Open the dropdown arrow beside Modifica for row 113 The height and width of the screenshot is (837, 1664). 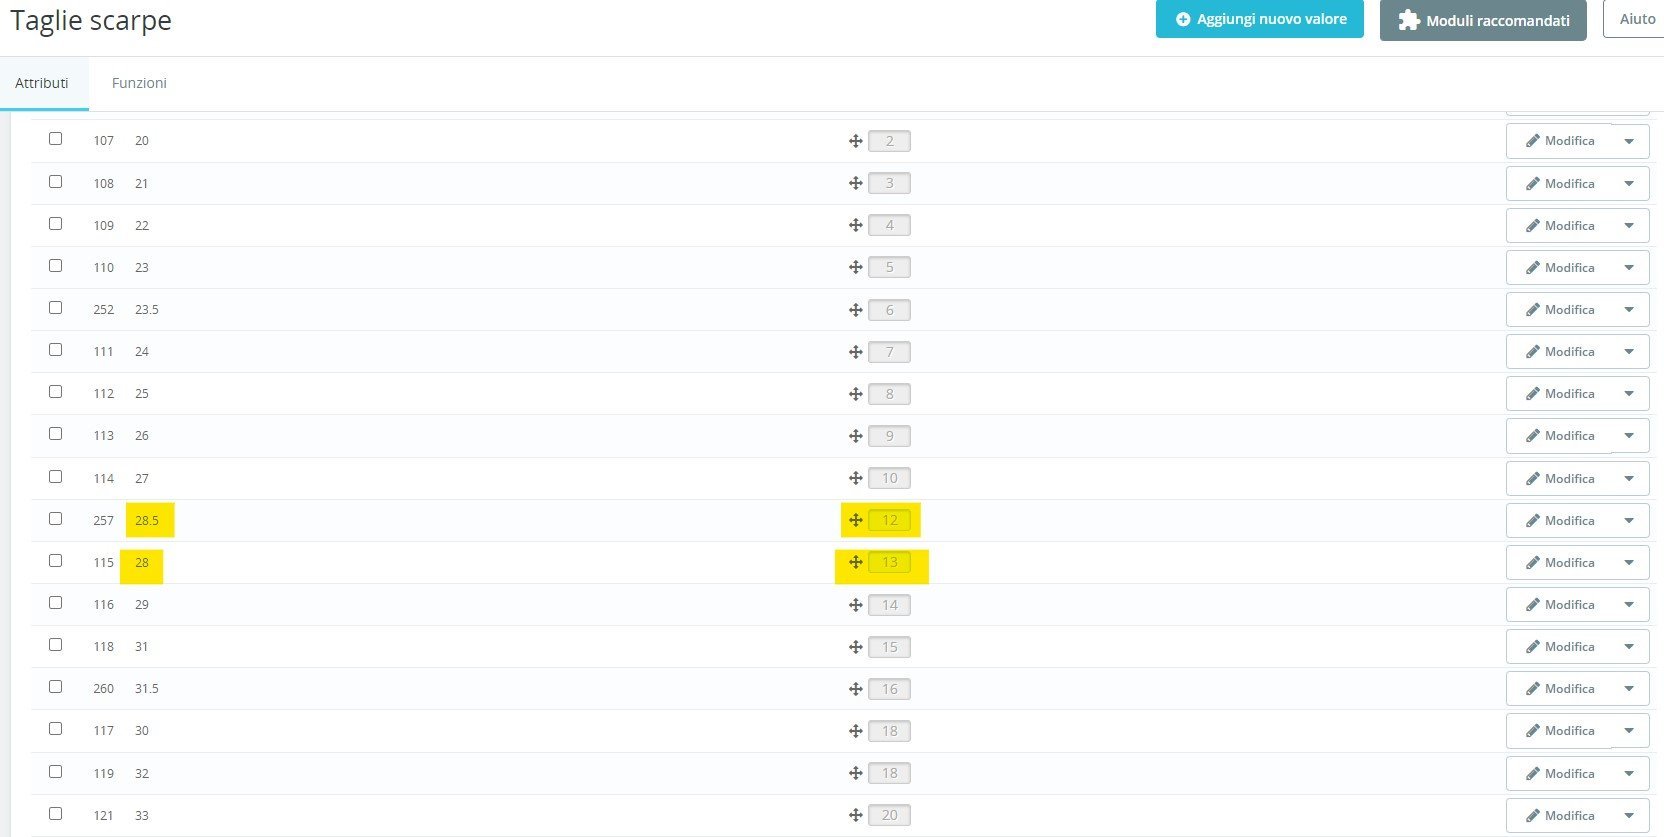coord(1629,436)
